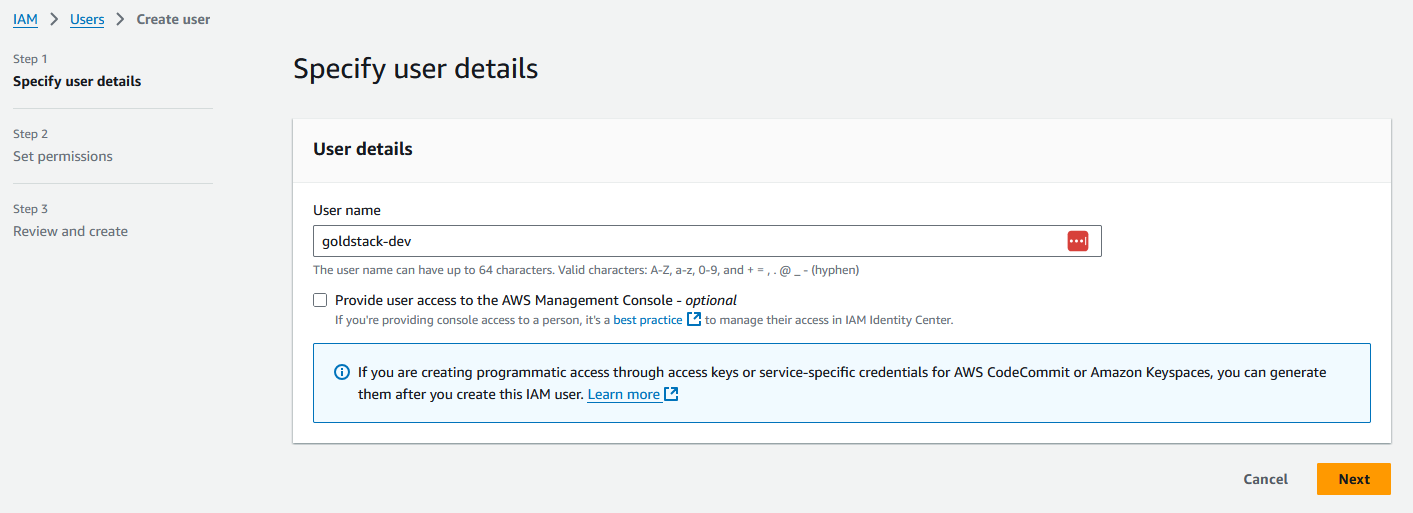Click the breadcrumb chevron after IAM
The image size is (1413, 513).
[54, 19]
